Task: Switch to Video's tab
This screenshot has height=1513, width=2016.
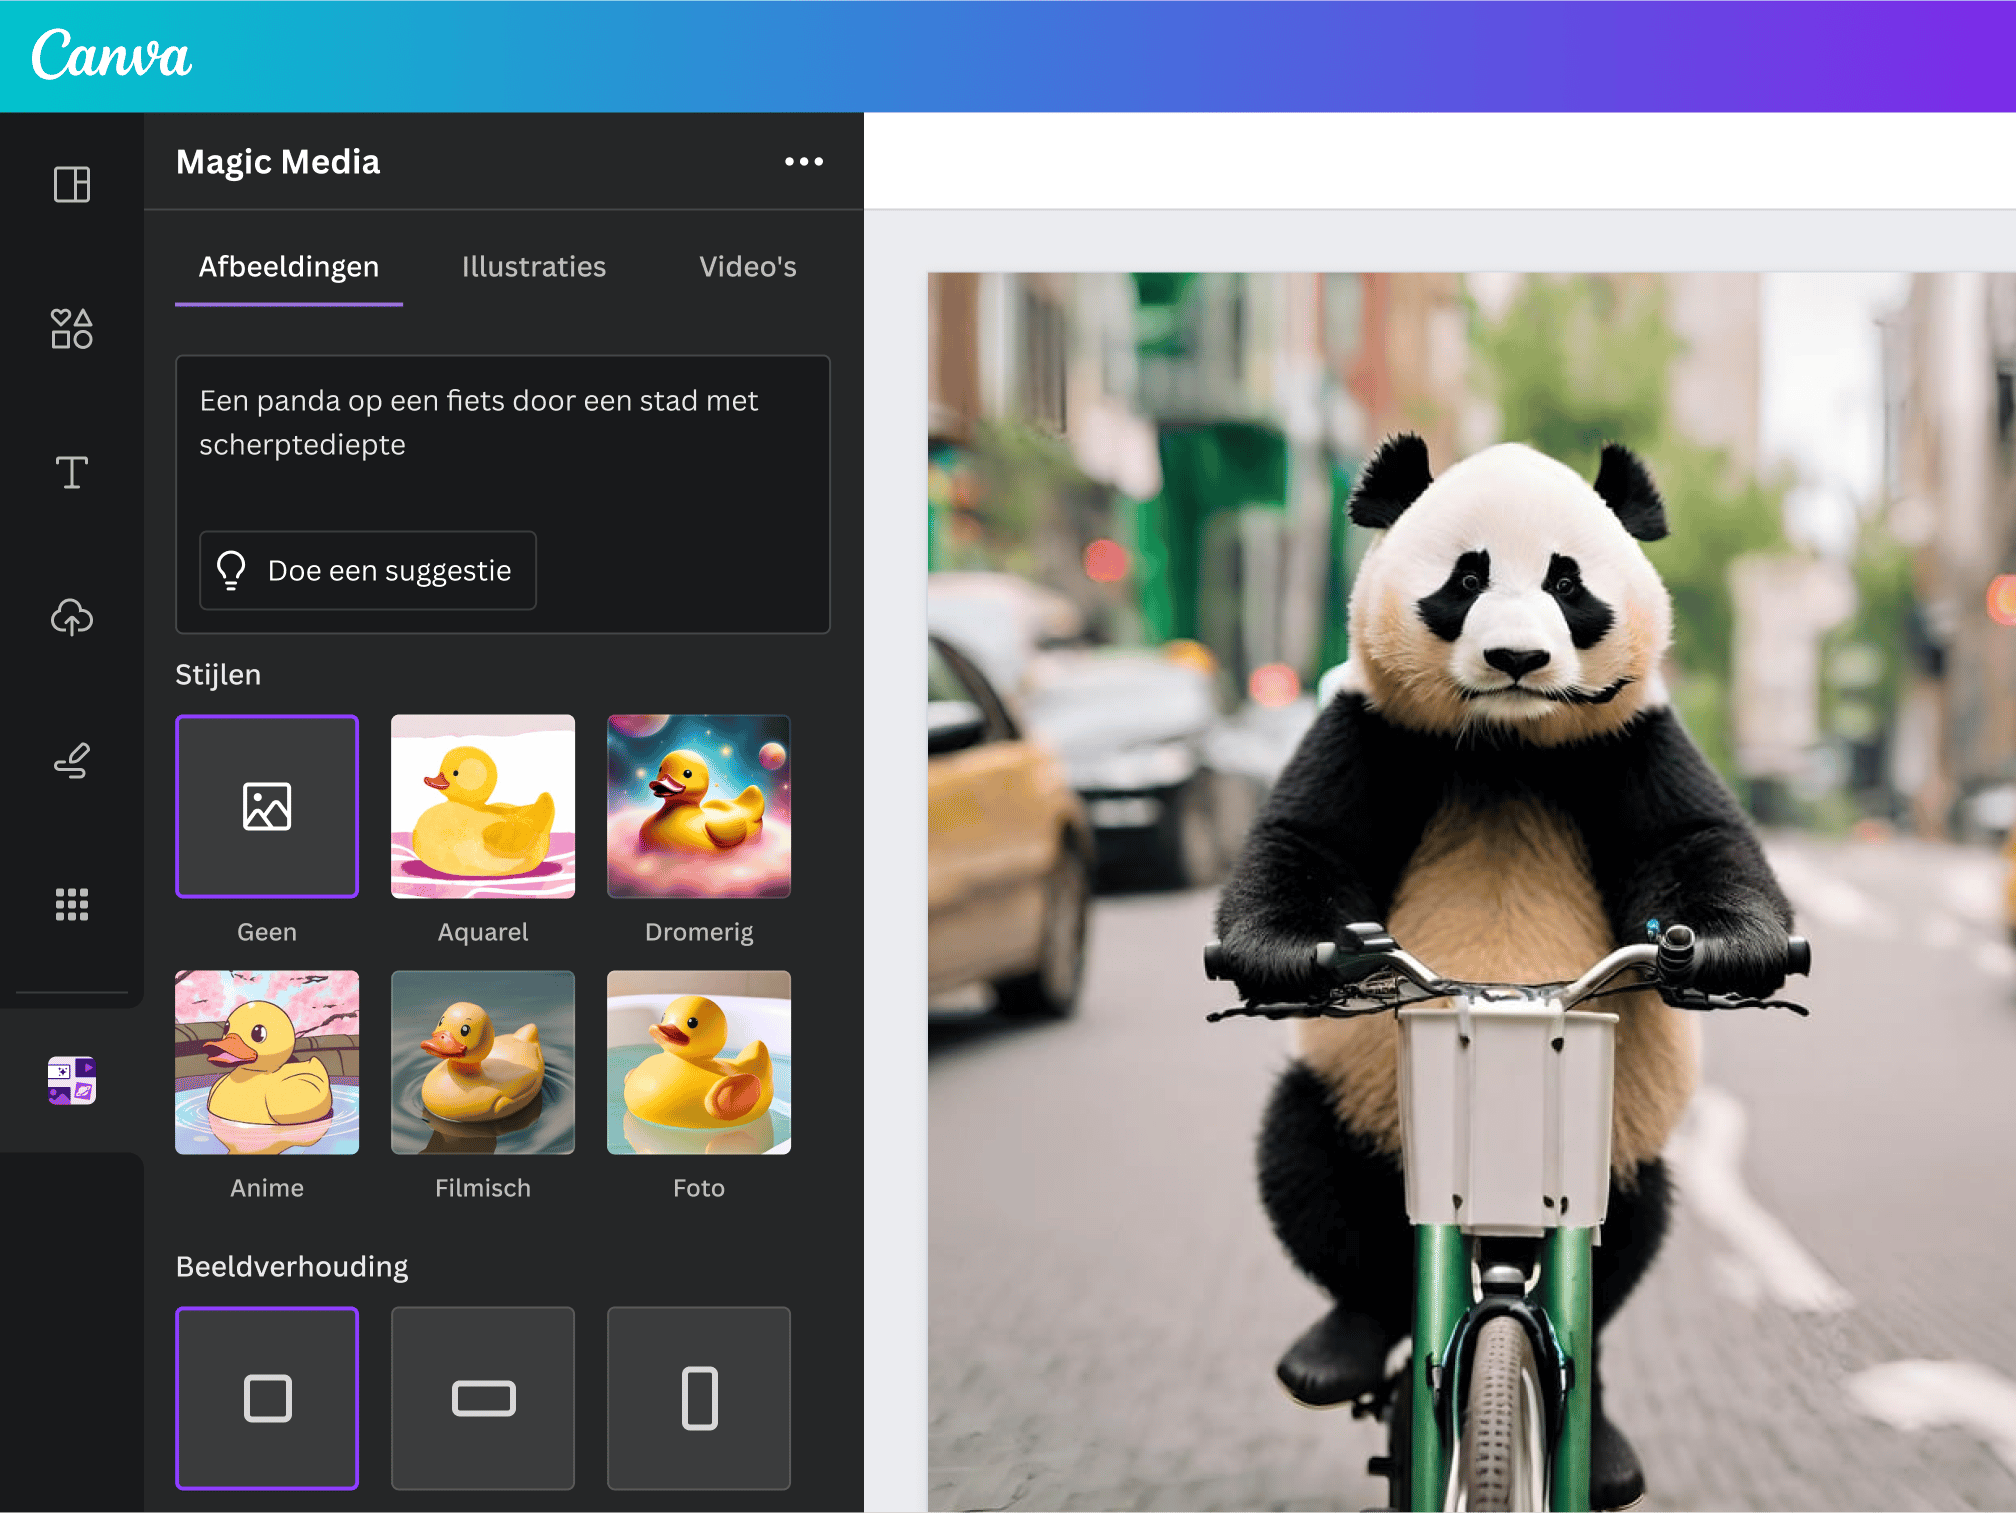Action: (748, 265)
